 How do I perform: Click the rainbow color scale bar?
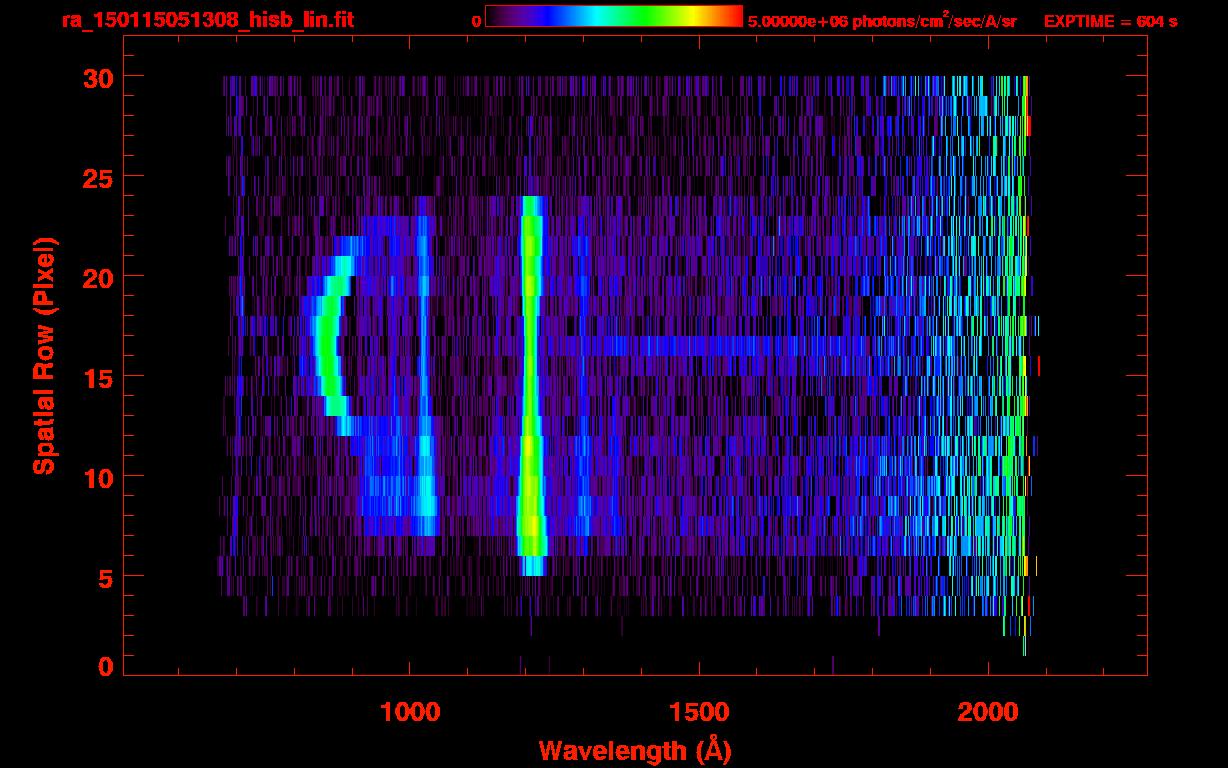tap(613, 16)
